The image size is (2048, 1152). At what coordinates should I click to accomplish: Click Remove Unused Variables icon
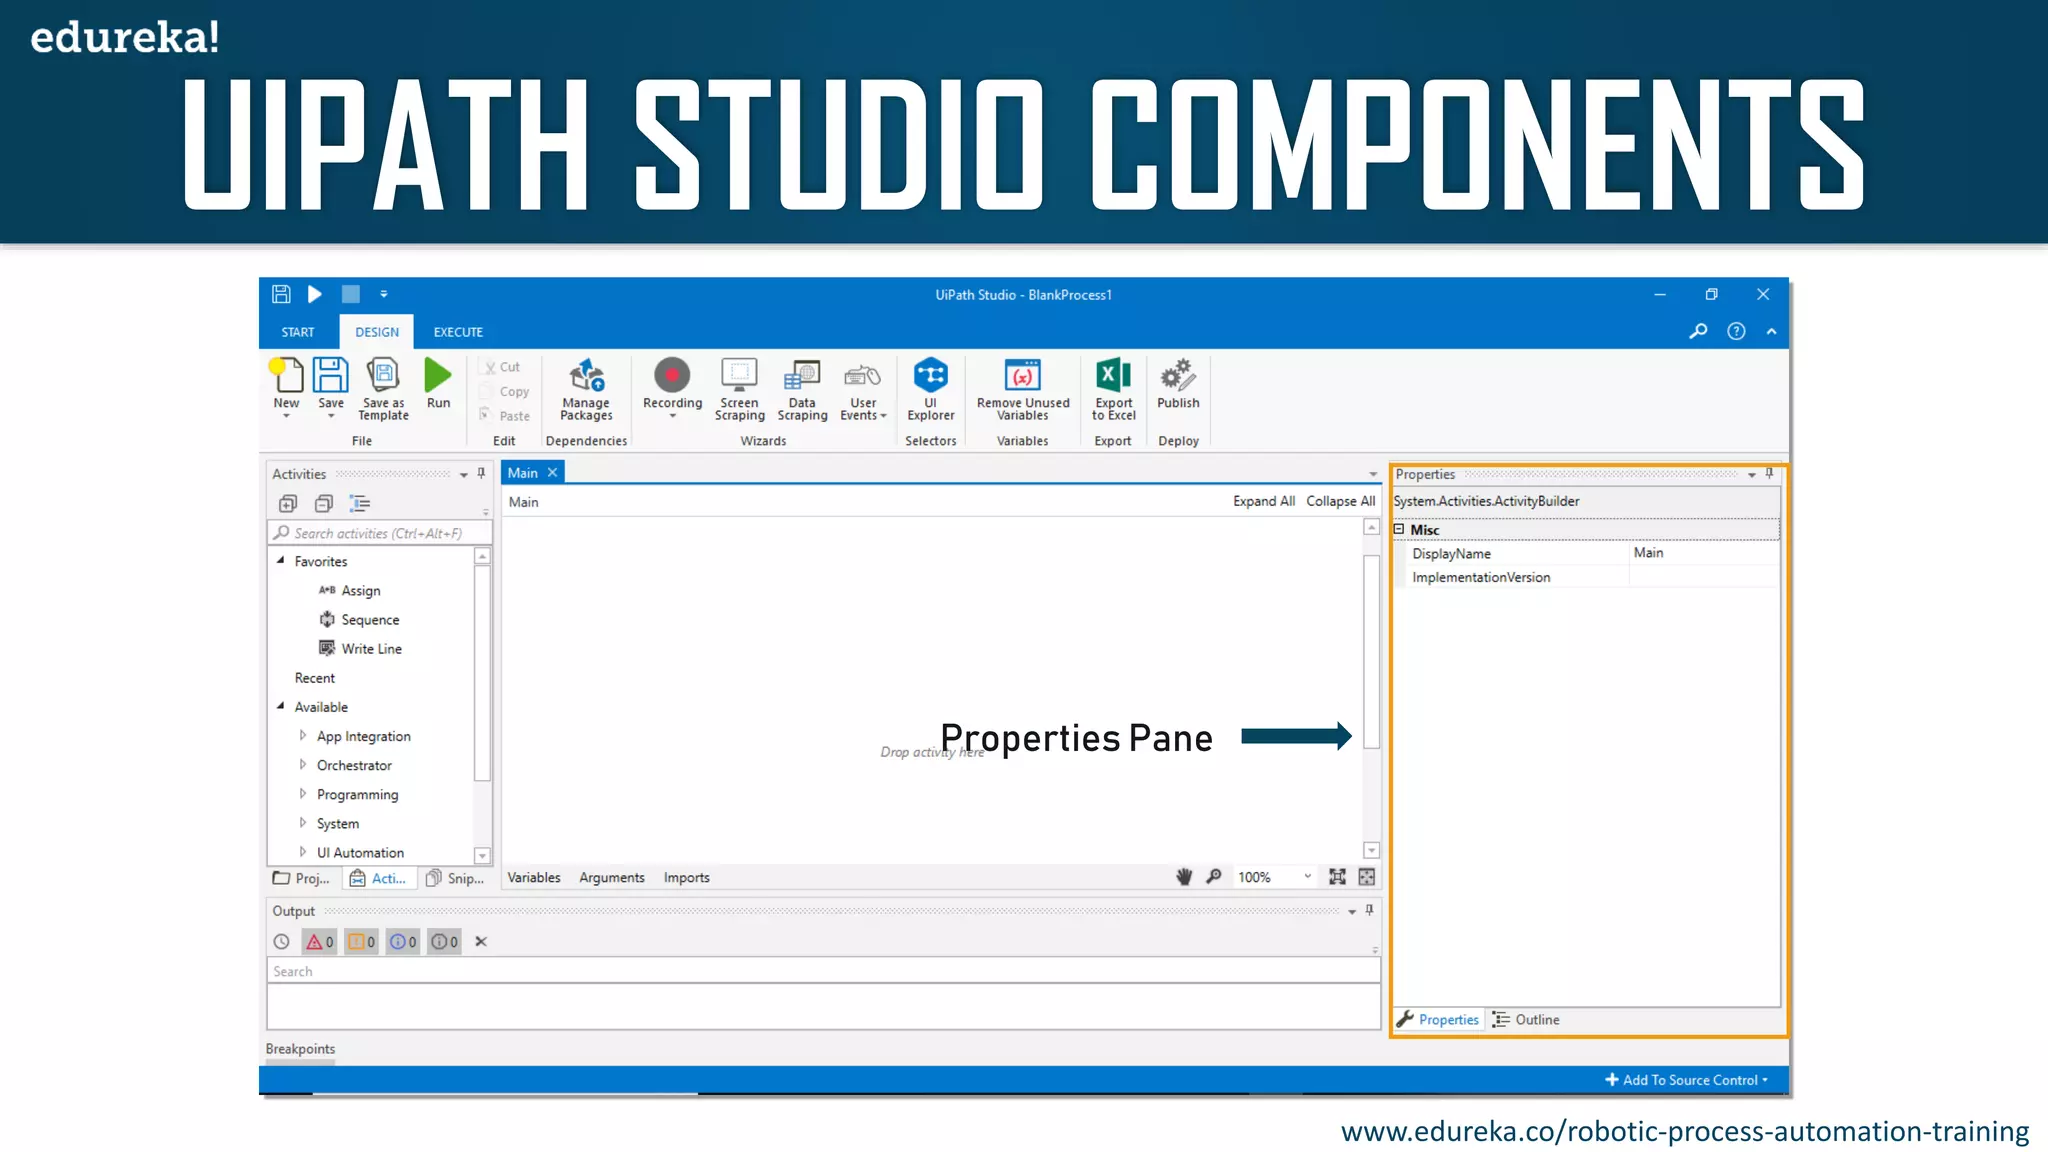(x=1022, y=376)
